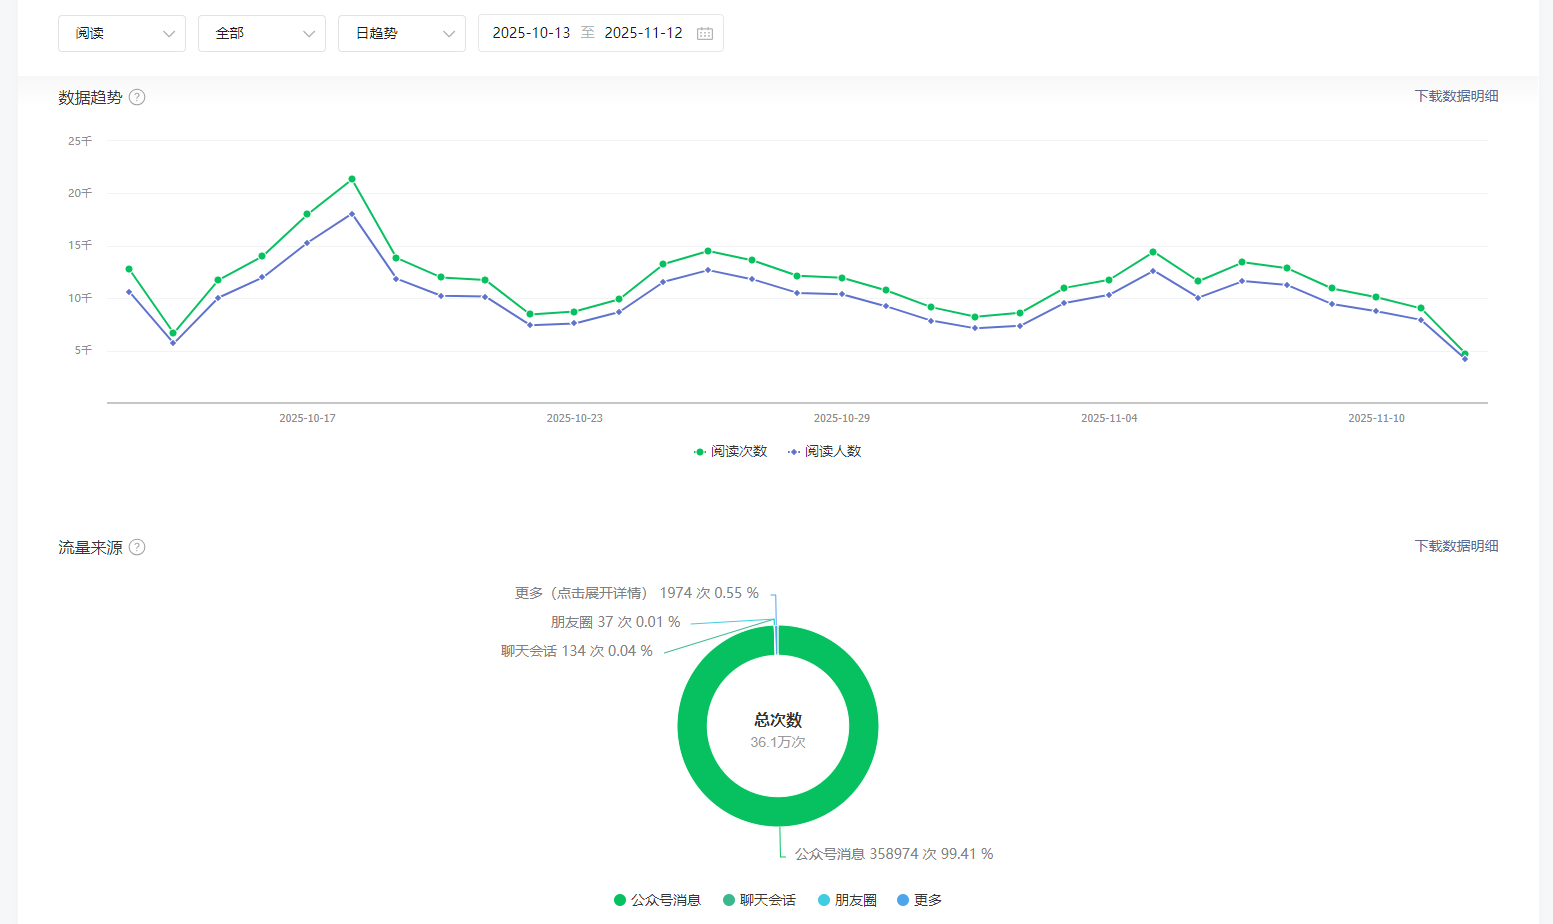Toggle 朋友圈 series in pie legend
Screen dimensions: 1553x924
[x=847, y=900]
